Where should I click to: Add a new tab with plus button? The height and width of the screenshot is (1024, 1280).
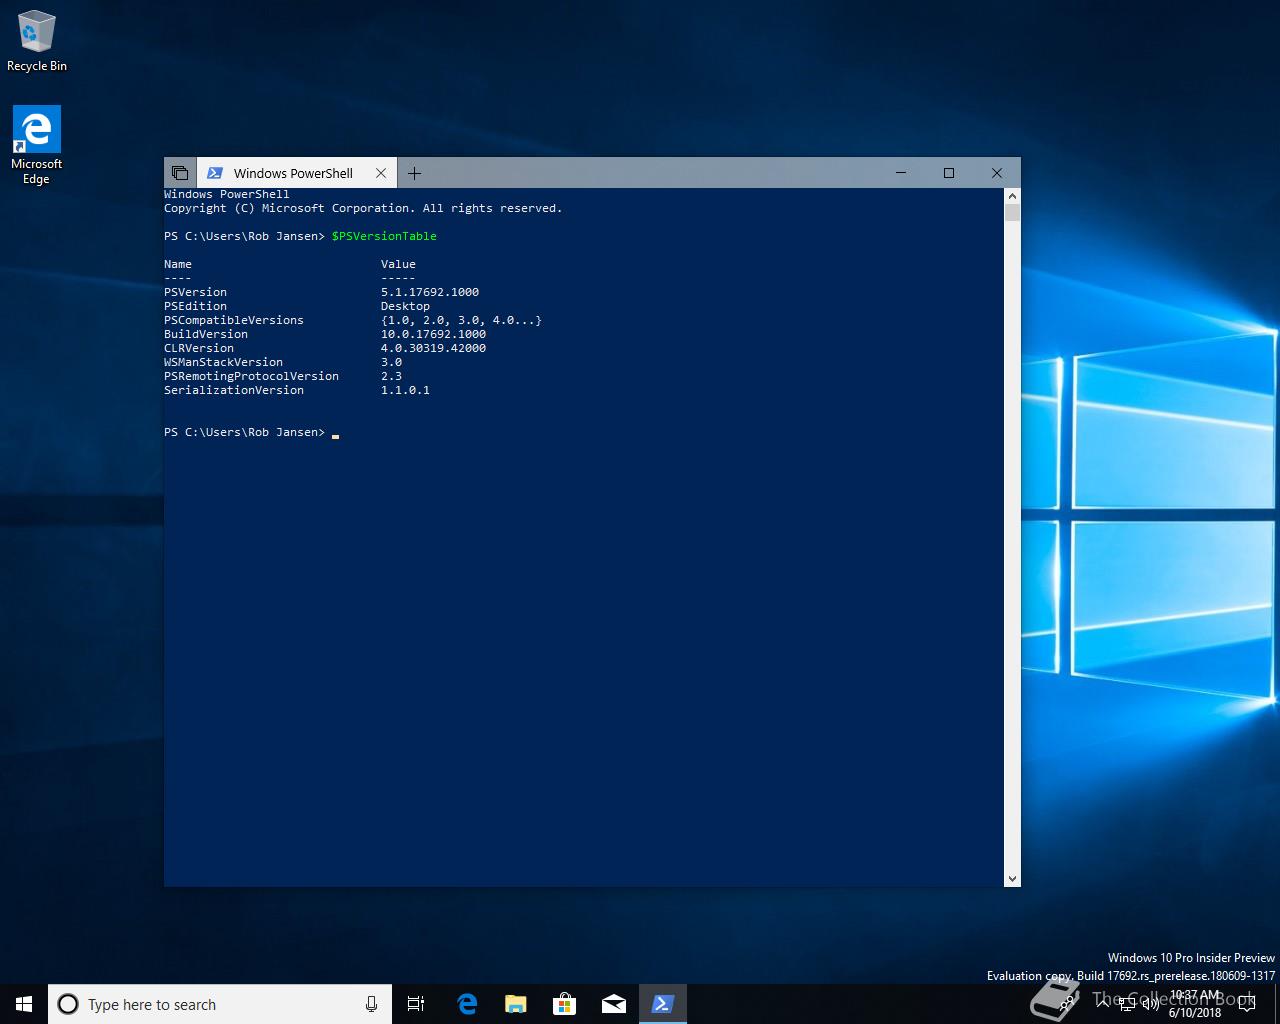click(414, 173)
